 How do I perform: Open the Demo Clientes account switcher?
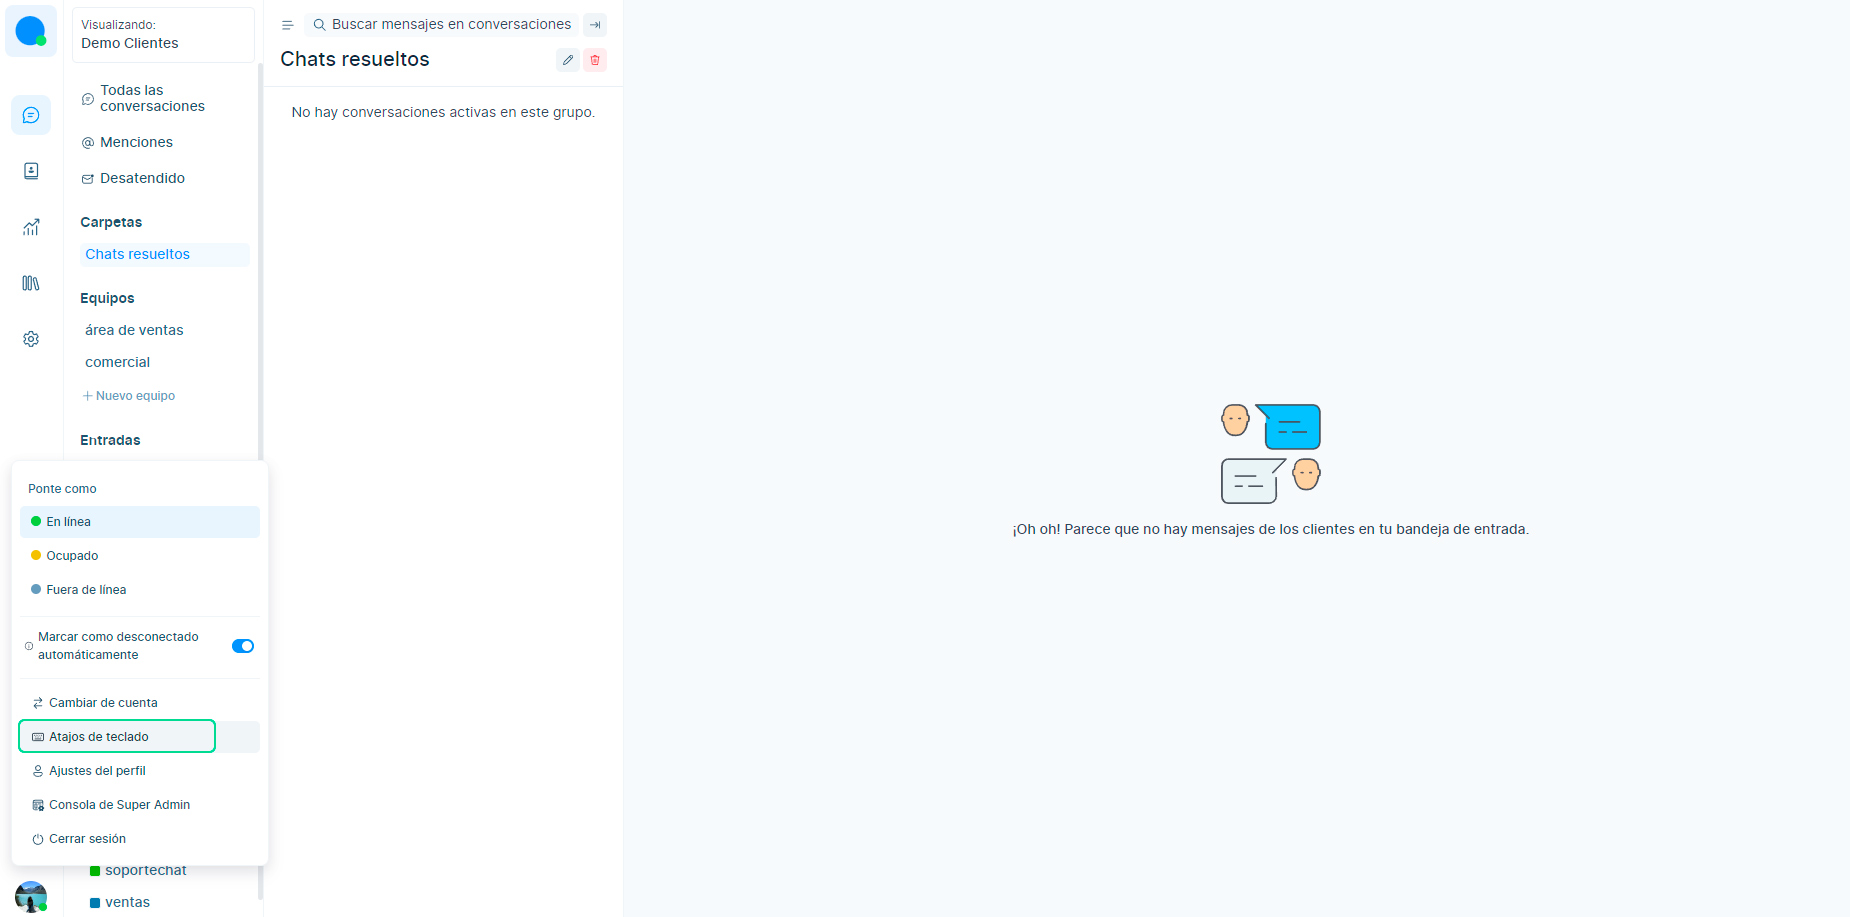(163, 35)
